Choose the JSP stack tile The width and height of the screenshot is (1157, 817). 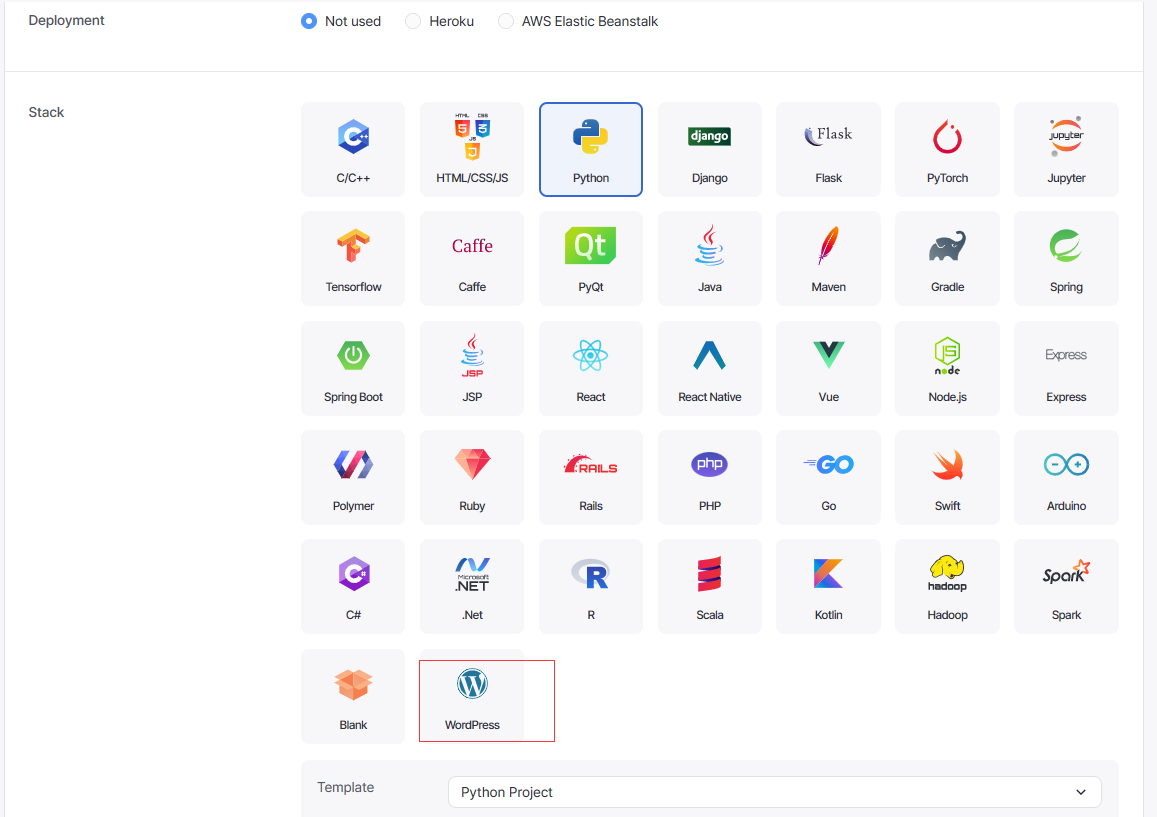[x=472, y=368]
